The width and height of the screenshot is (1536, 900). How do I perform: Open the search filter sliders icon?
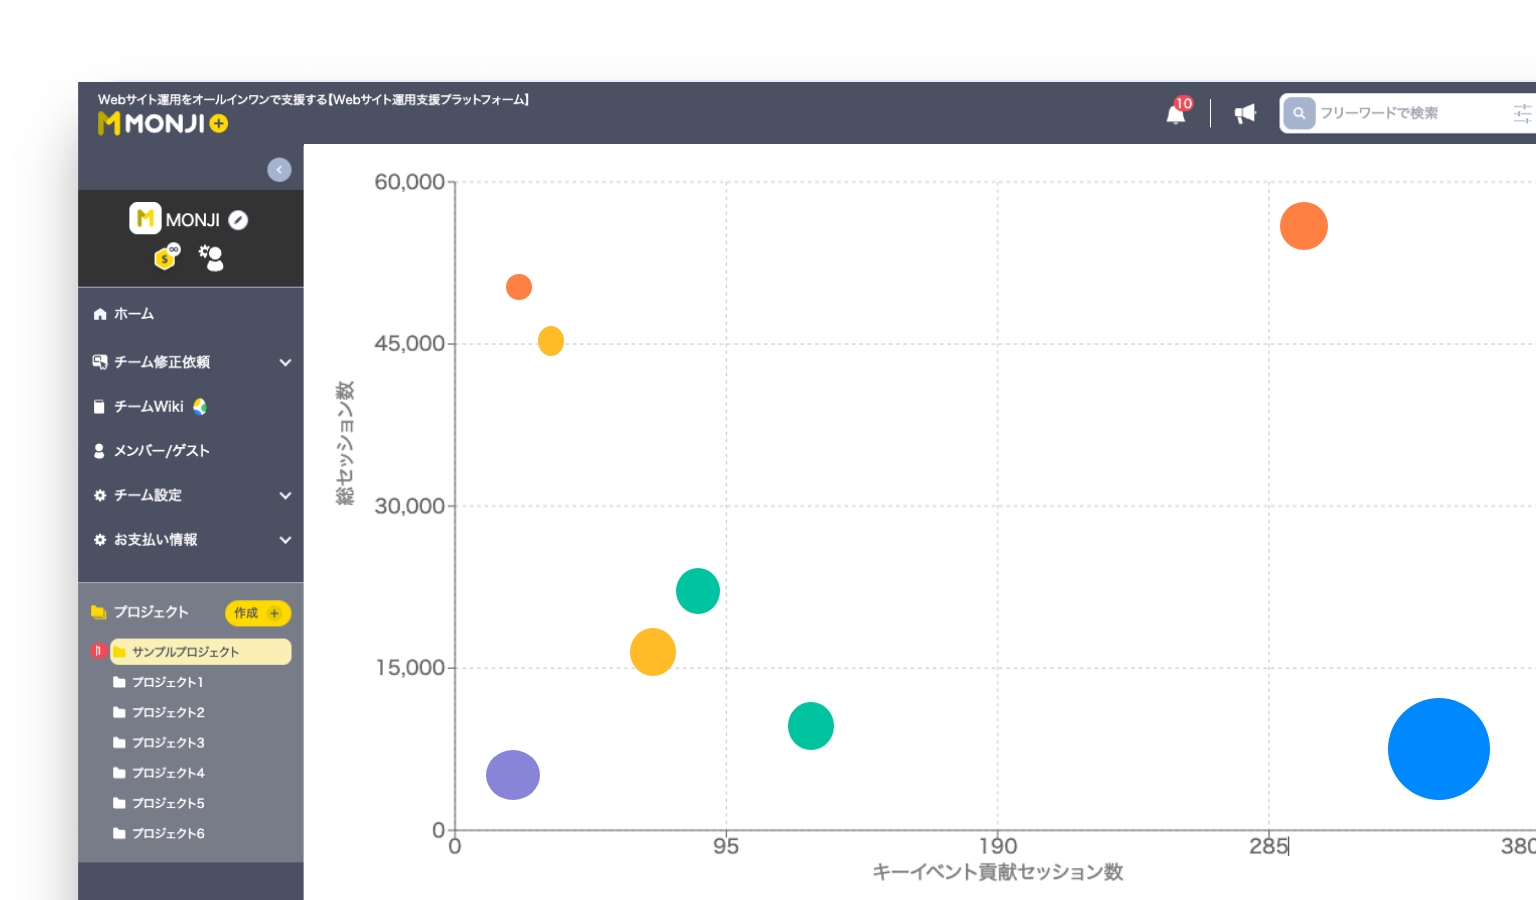1522,113
